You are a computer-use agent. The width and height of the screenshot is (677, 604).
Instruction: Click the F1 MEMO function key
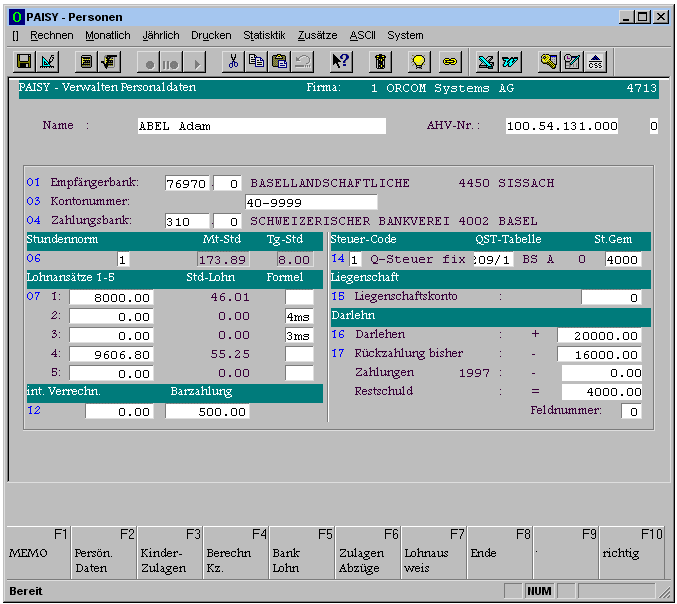pos(38,552)
